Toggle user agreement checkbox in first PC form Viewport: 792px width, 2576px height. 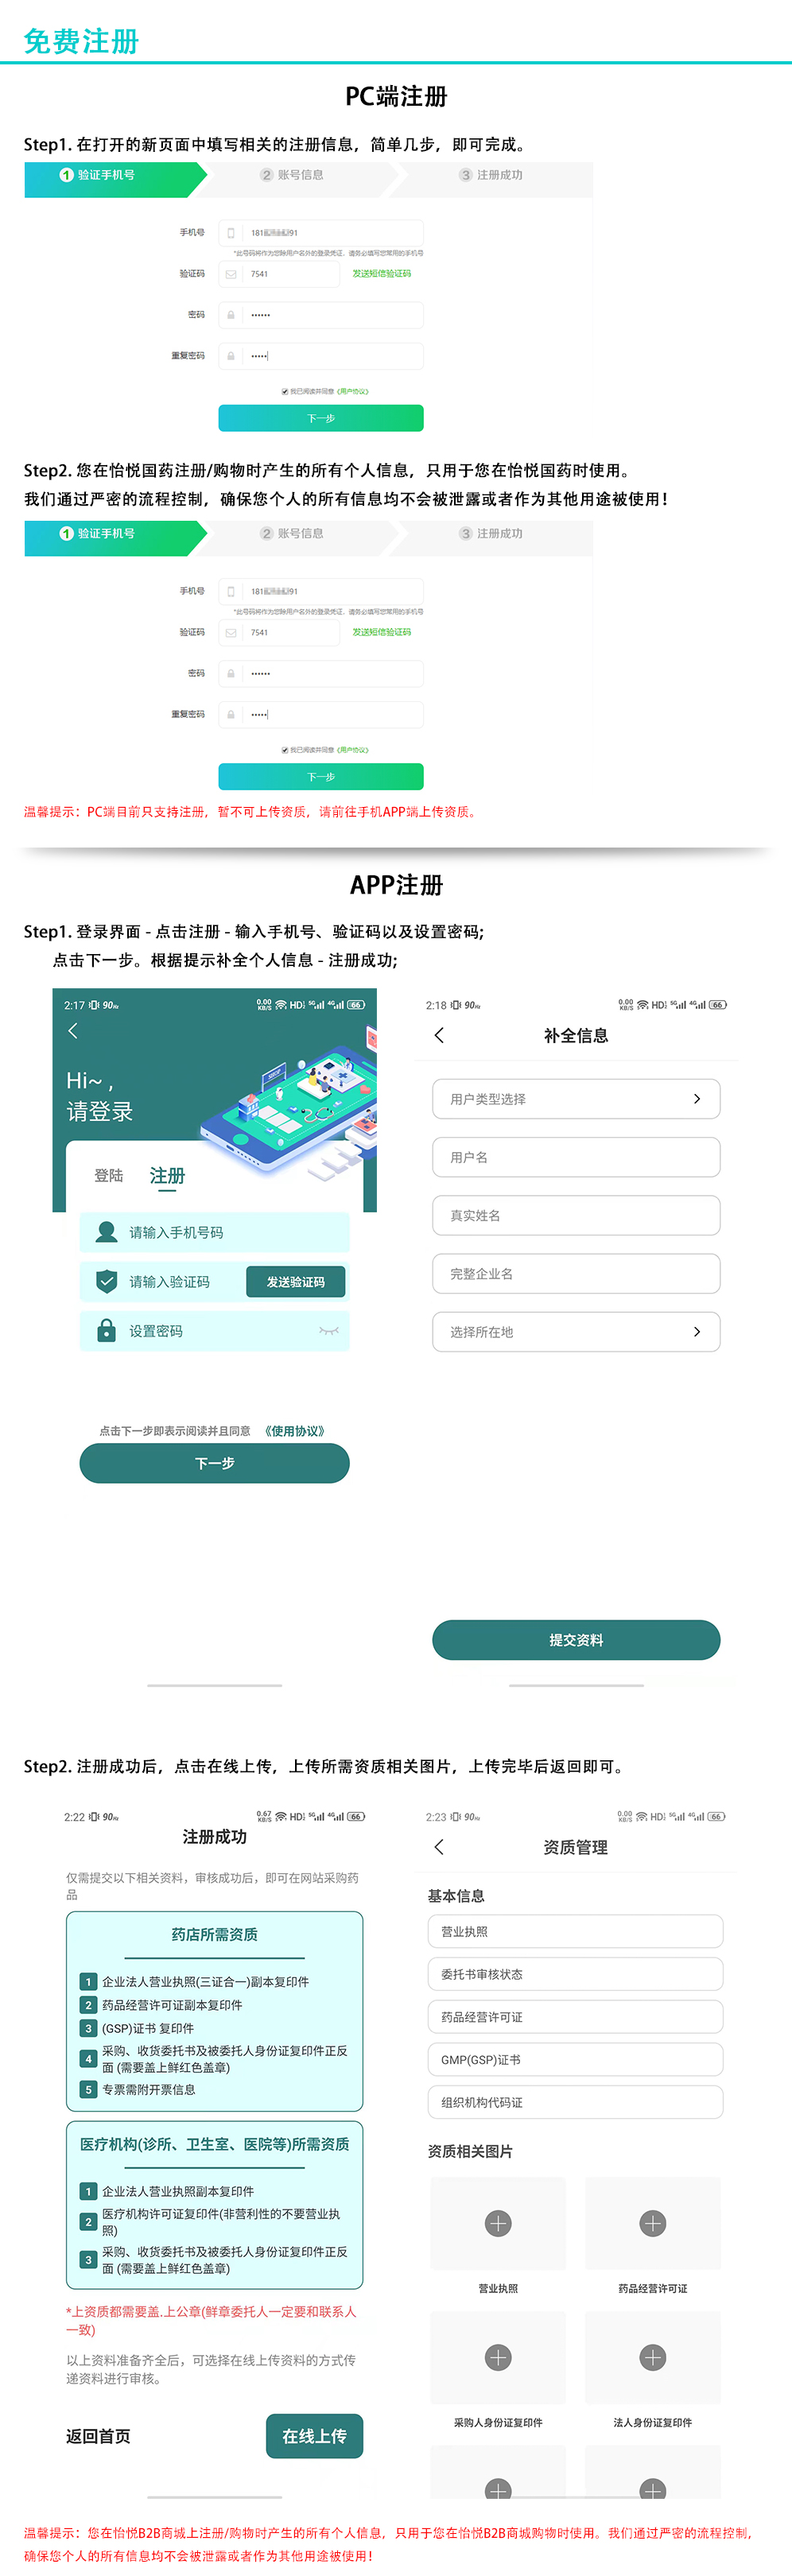pos(285,391)
